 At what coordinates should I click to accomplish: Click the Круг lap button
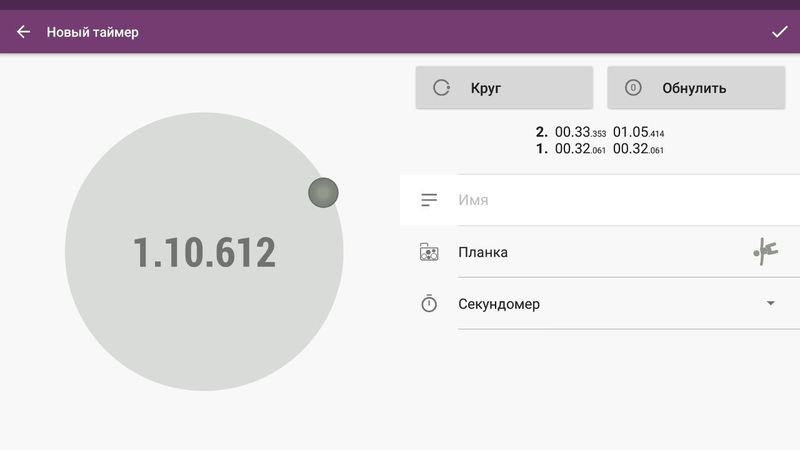pyautogui.click(x=504, y=88)
